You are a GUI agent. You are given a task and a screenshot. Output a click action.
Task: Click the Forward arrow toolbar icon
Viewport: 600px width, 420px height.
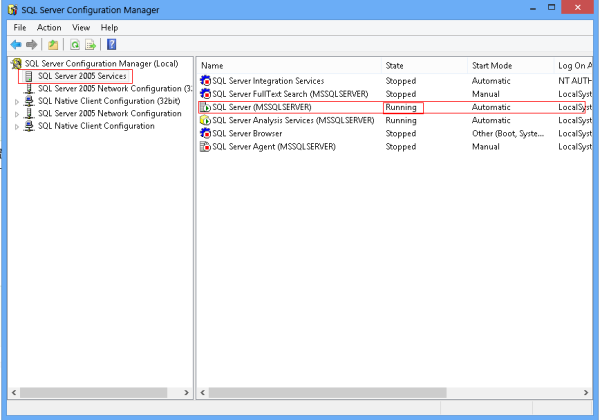pyautogui.click(x=31, y=45)
